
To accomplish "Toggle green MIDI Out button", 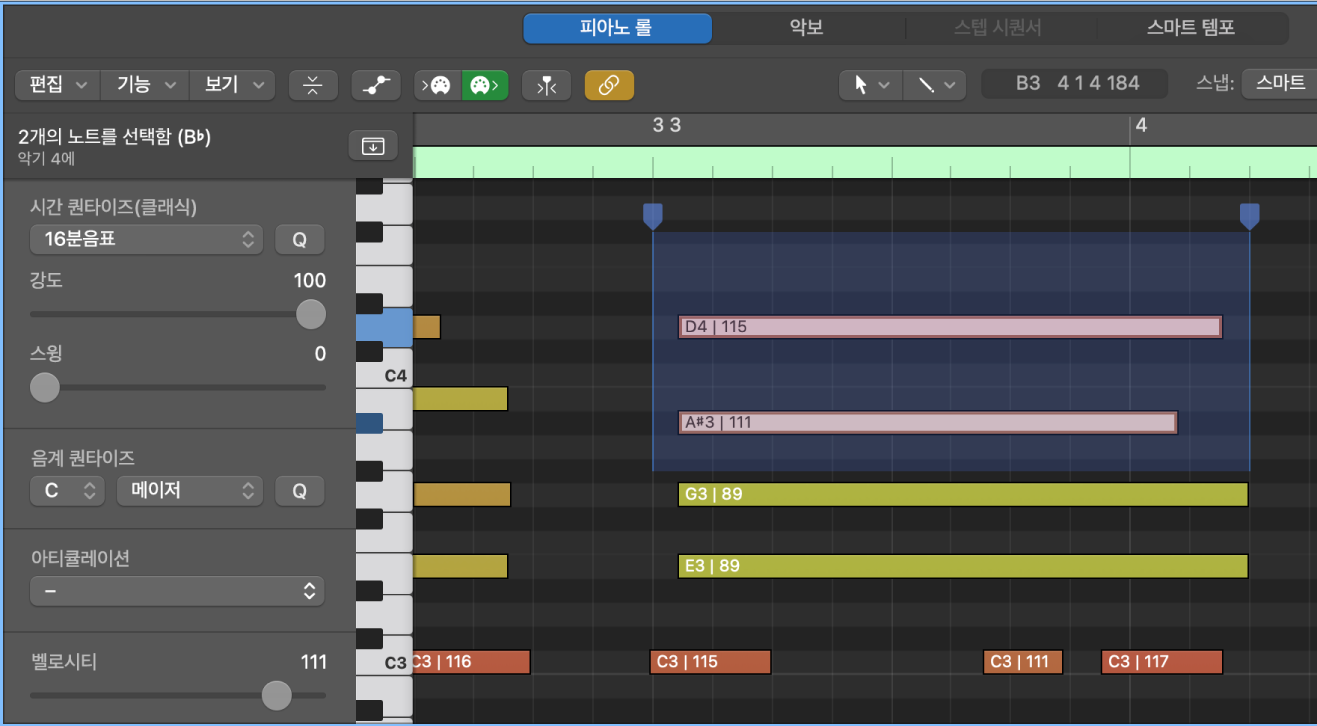I will pos(485,85).
